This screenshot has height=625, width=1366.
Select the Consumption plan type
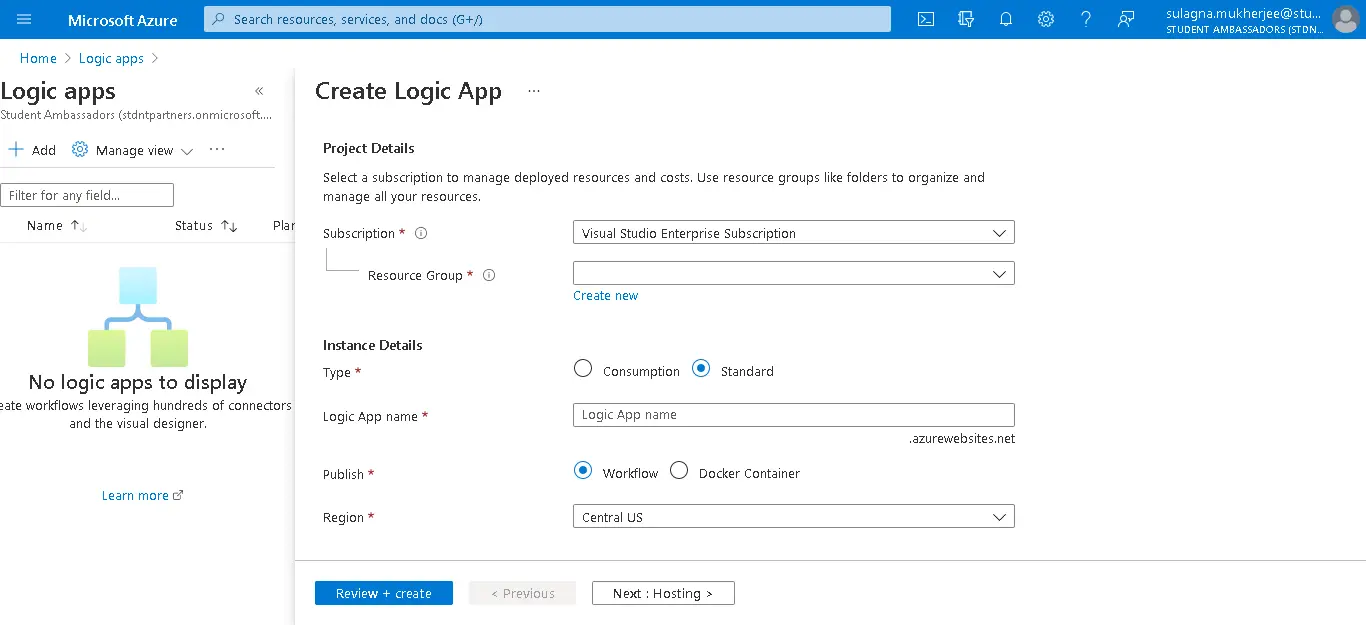(583, 368)
